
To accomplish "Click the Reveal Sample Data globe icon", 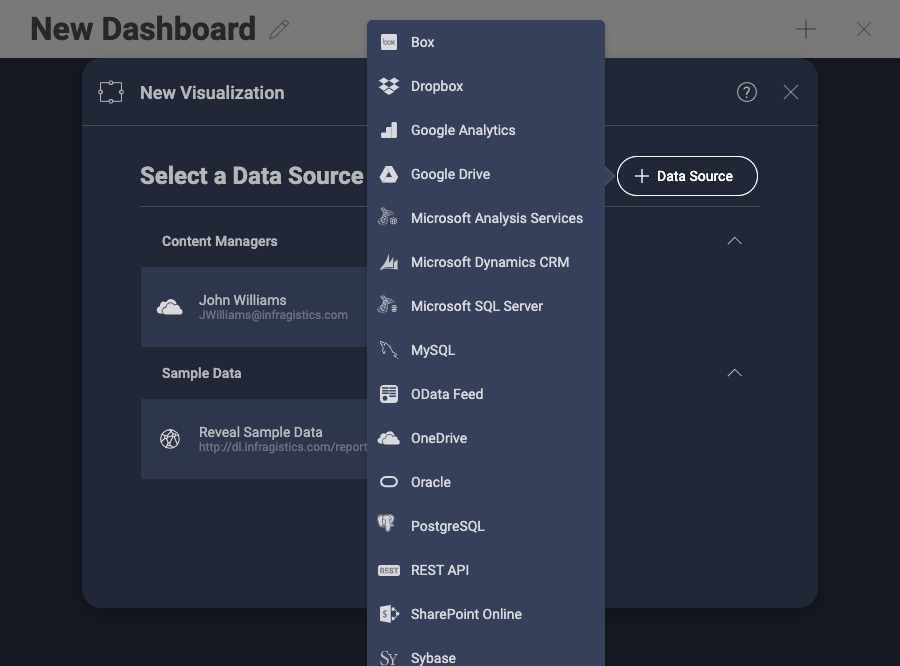I will (x=170, y=439).
